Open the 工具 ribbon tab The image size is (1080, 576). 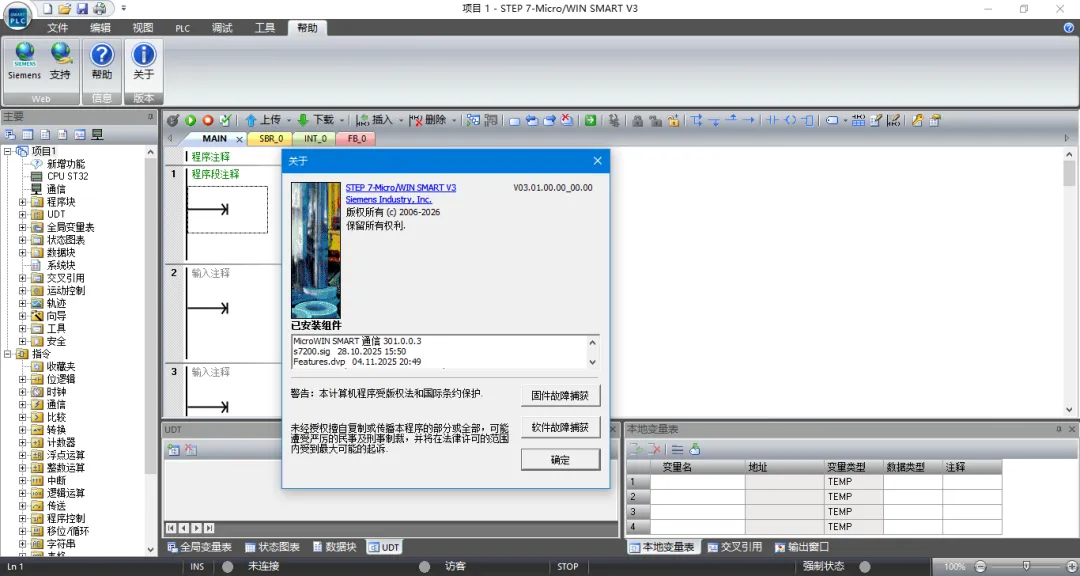click(x=264, y=28)
